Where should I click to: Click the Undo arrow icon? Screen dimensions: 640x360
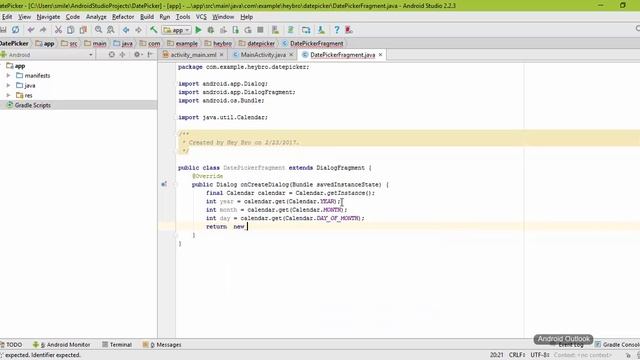click(31, 30)
